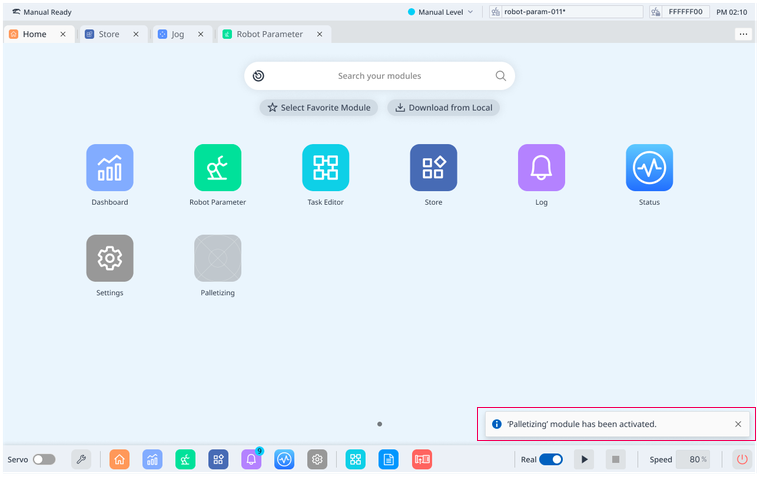Launch the Task Editor module

(x=325, y=168)
